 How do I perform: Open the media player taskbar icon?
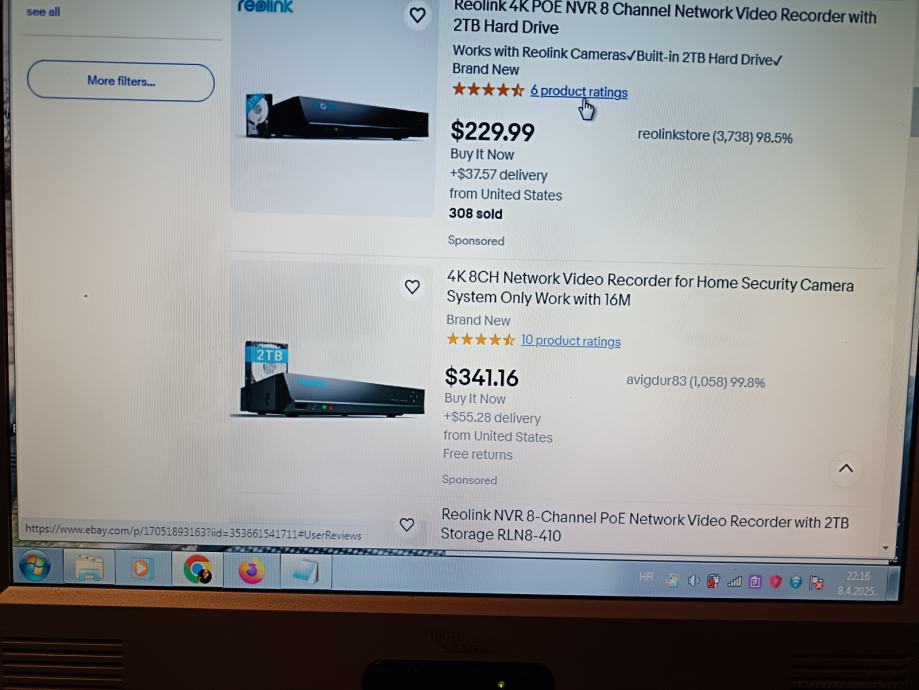141,569
